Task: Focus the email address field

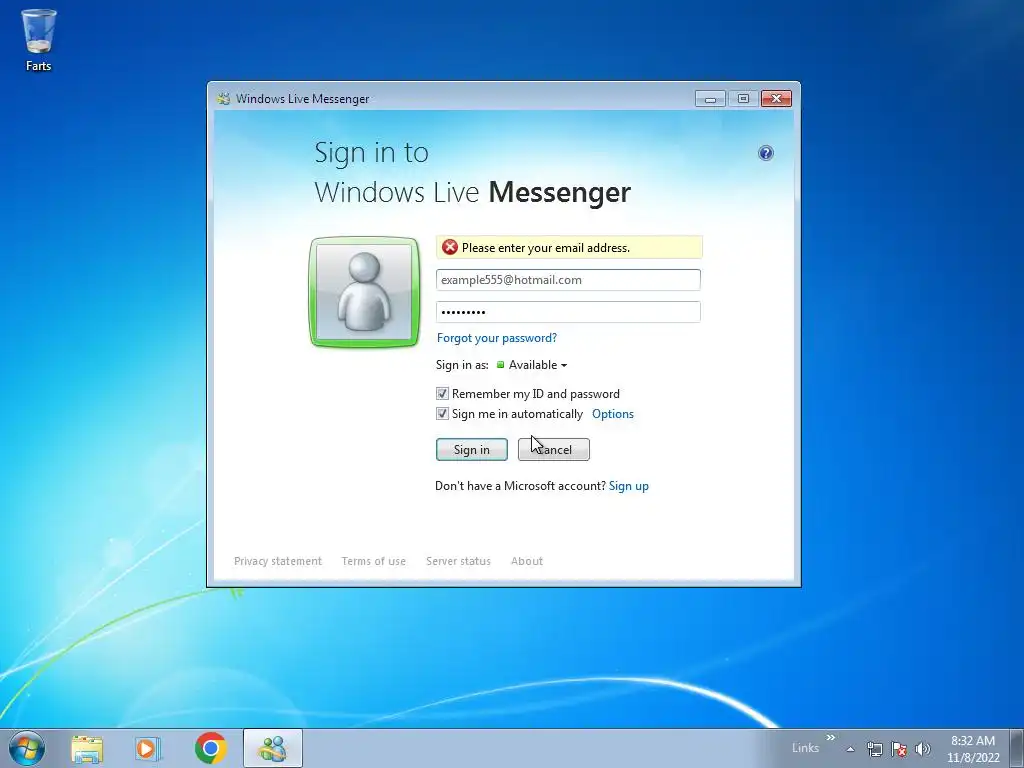Action: coord(568,280)
